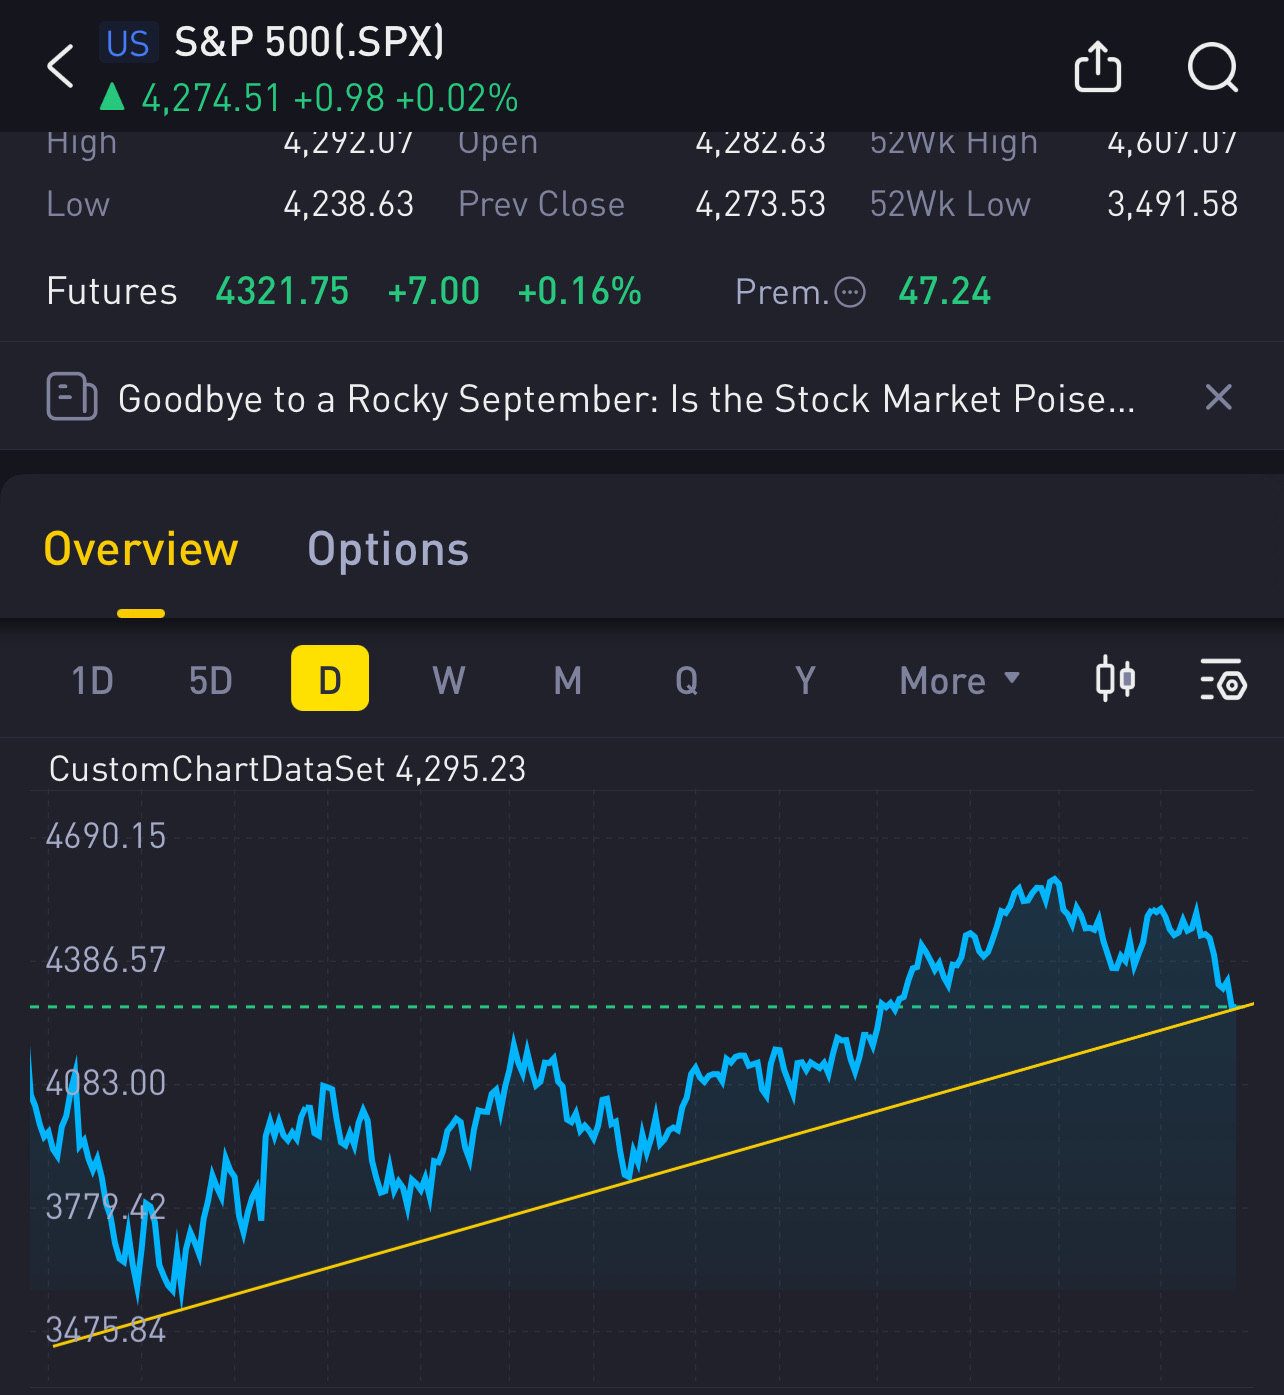This screenshot has width=1284, height=1395.
Task: Open the Rocky September news headline
Action: coord(626,399)
